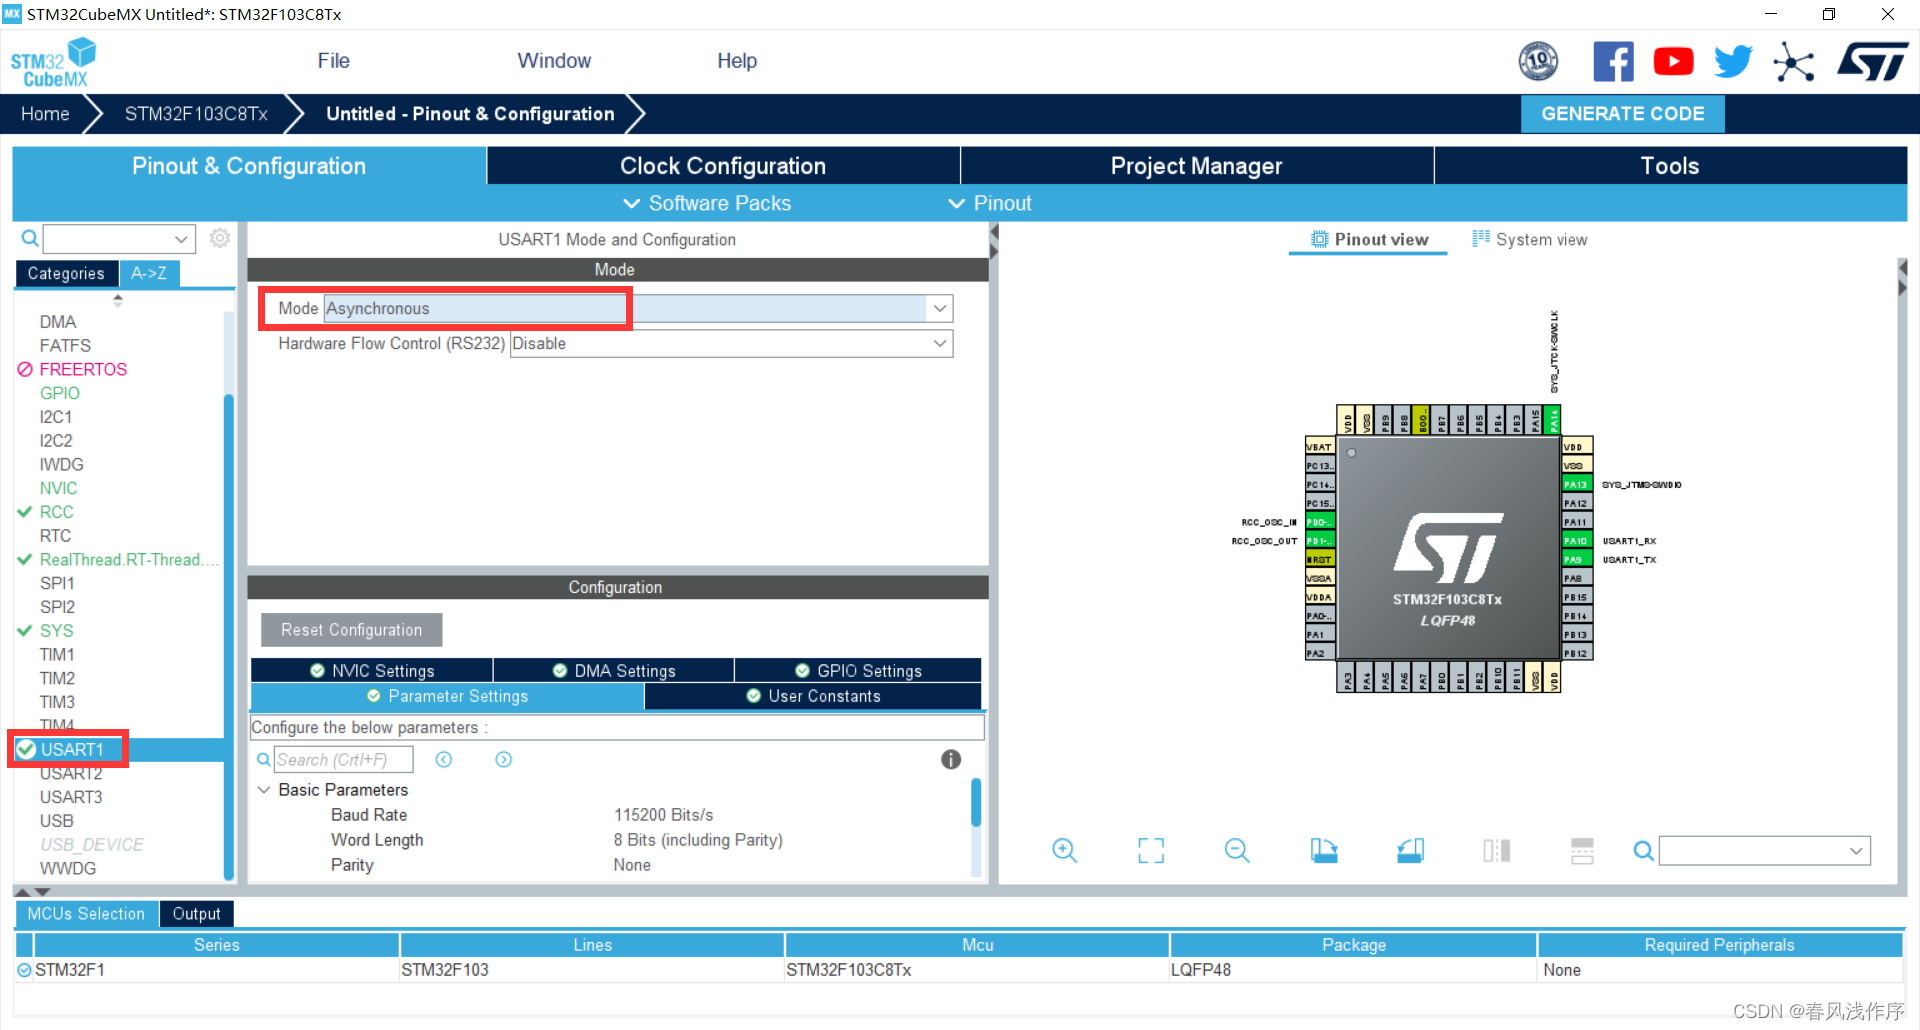Select FREERTOS in the peripheral list
1920x1030 pixels.
(83, 369)
